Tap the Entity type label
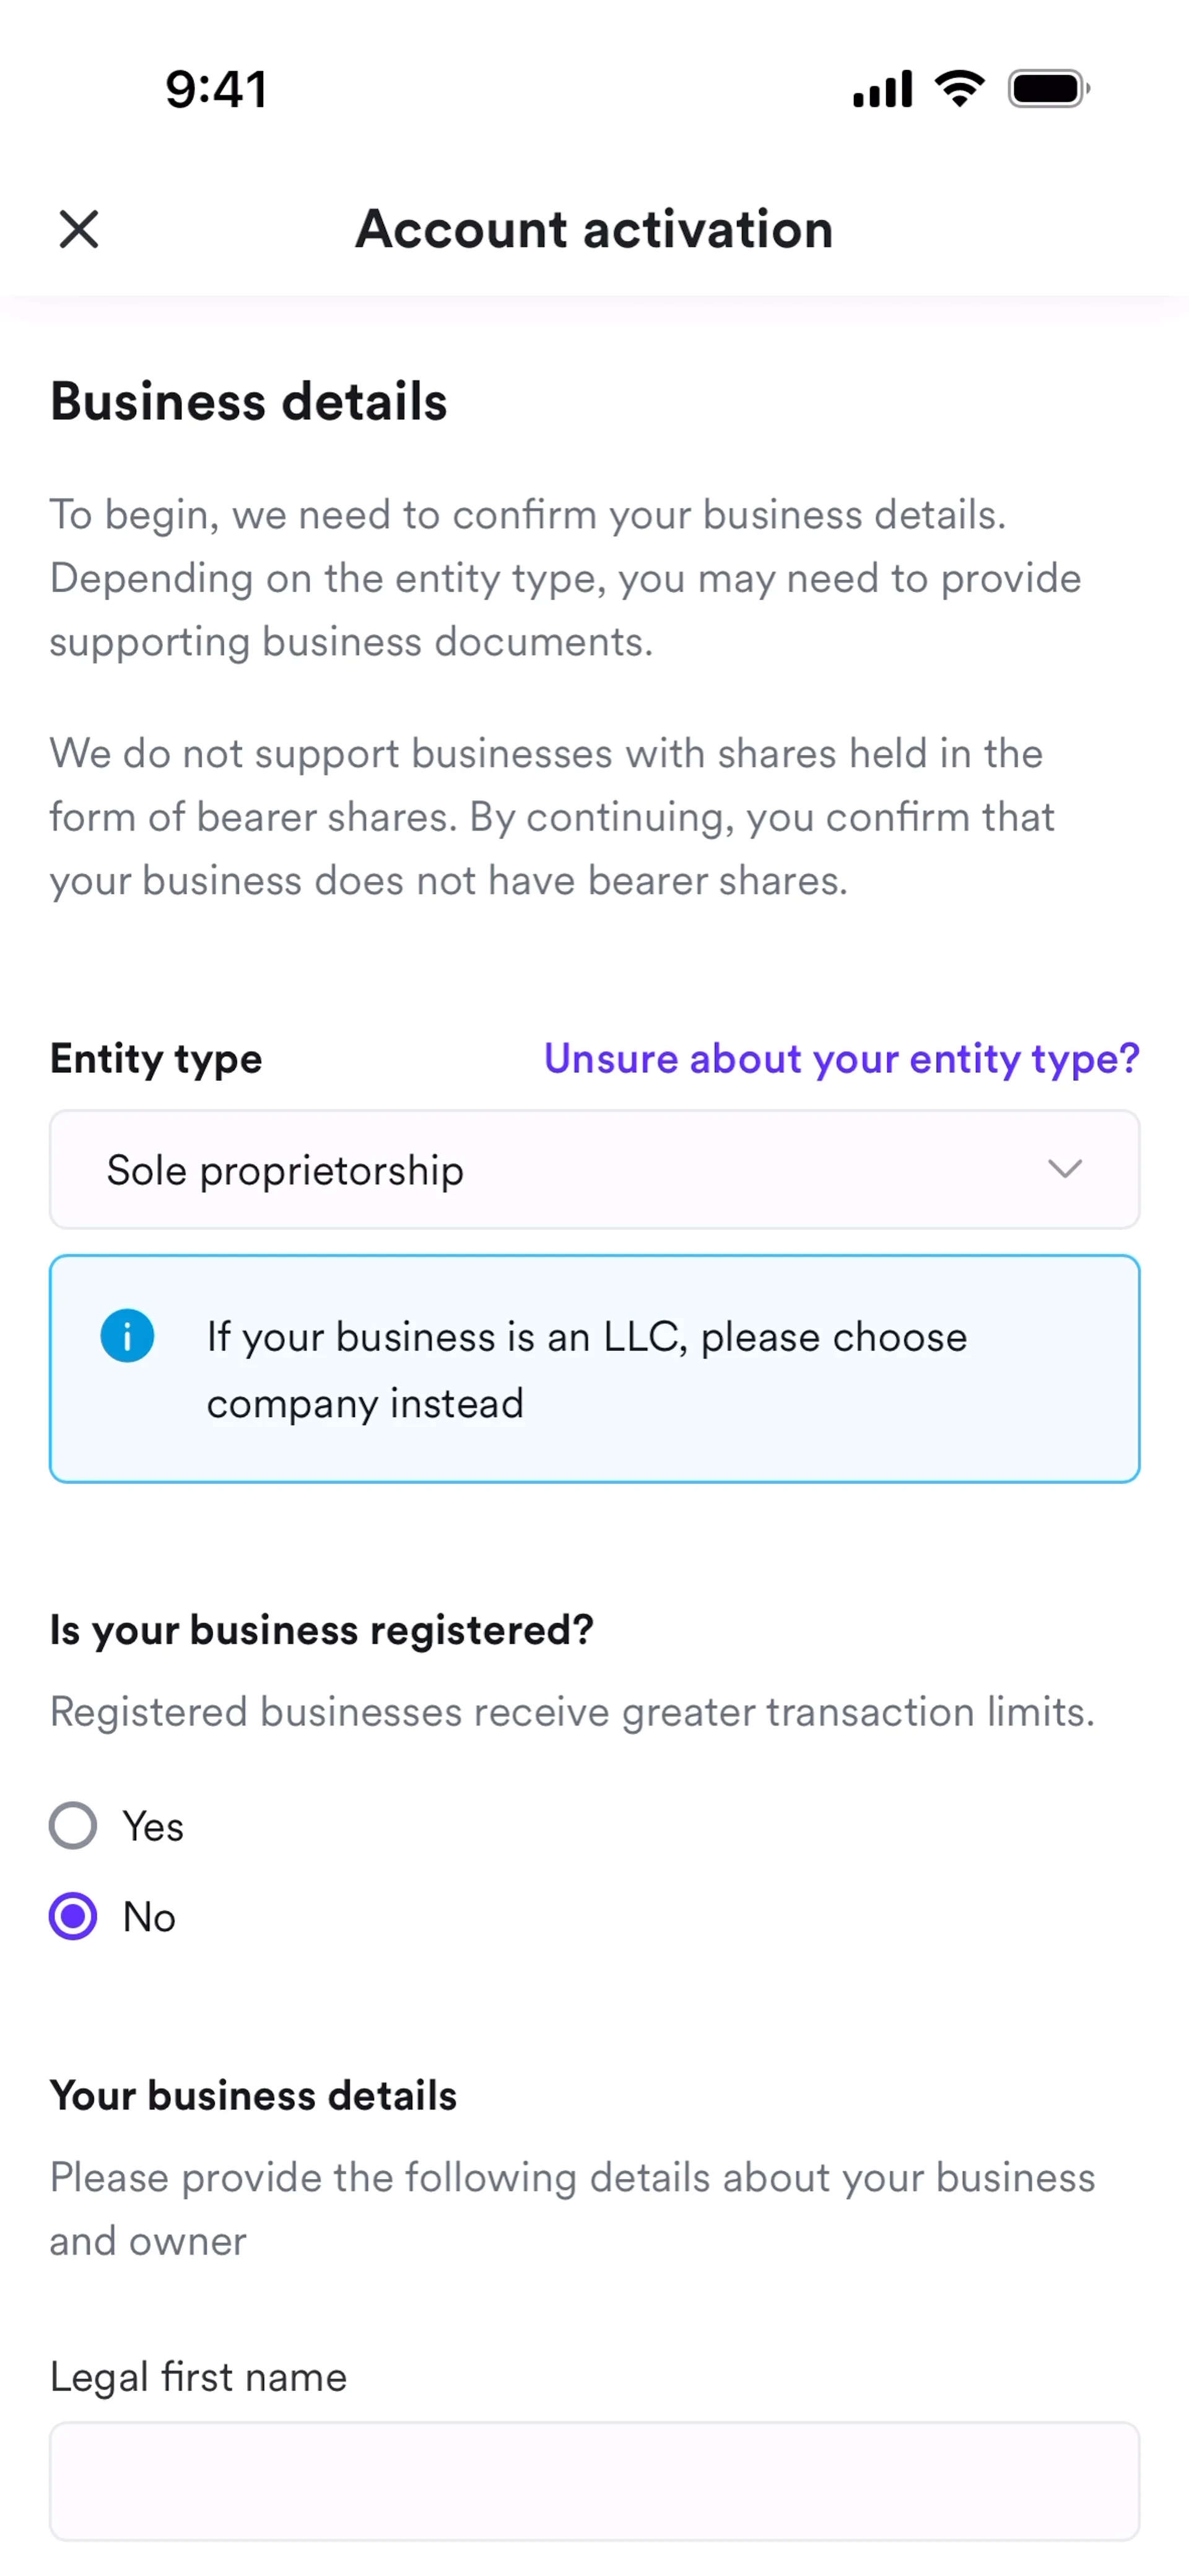1189x2576 pixels. (156, 1058)
